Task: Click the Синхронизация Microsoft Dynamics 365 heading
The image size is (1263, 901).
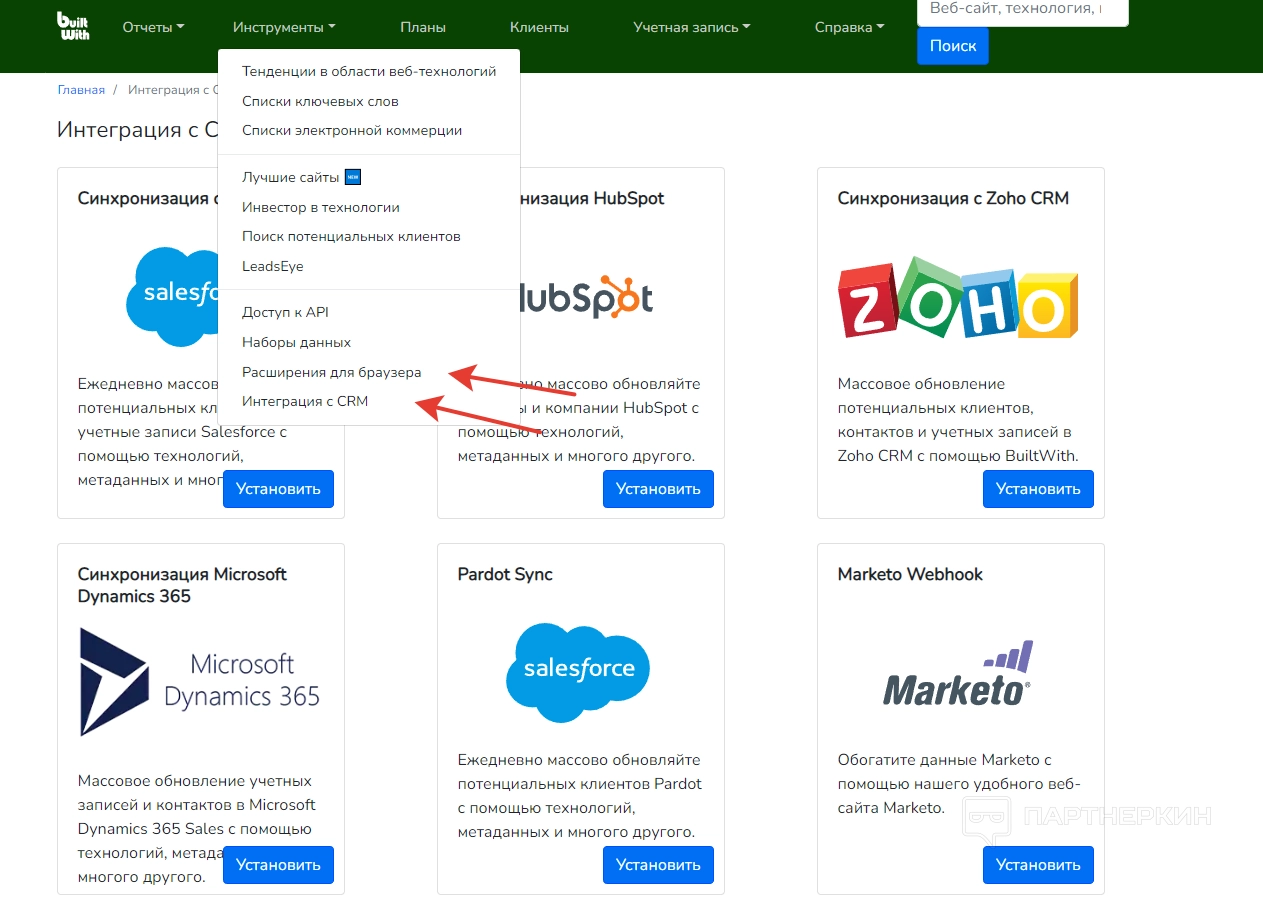Action: tap(182, 585)
